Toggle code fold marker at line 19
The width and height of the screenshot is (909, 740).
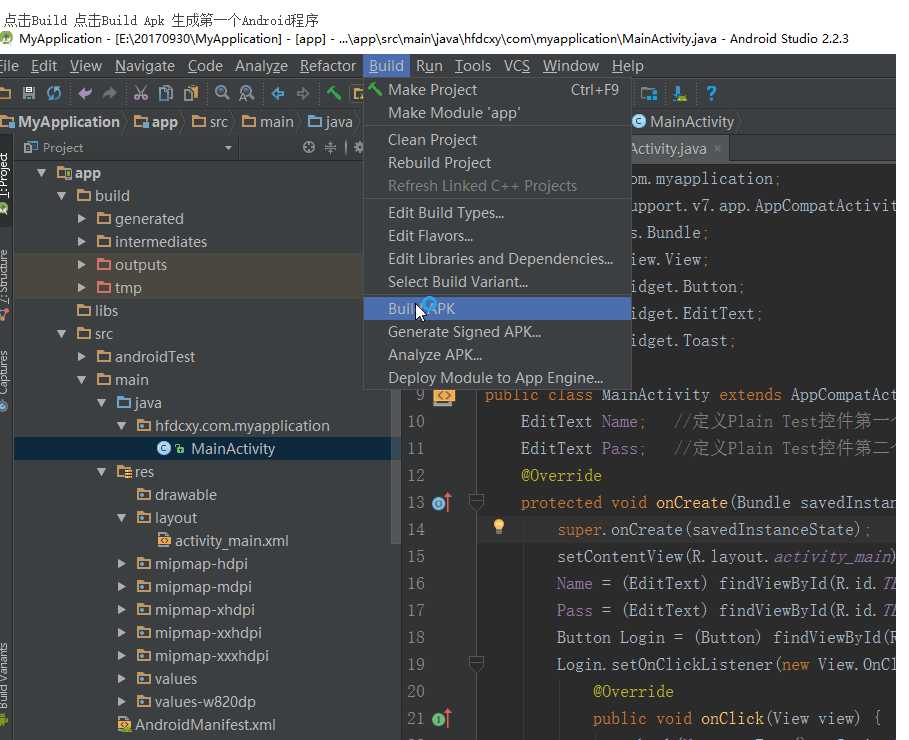(x=477, y=663)
